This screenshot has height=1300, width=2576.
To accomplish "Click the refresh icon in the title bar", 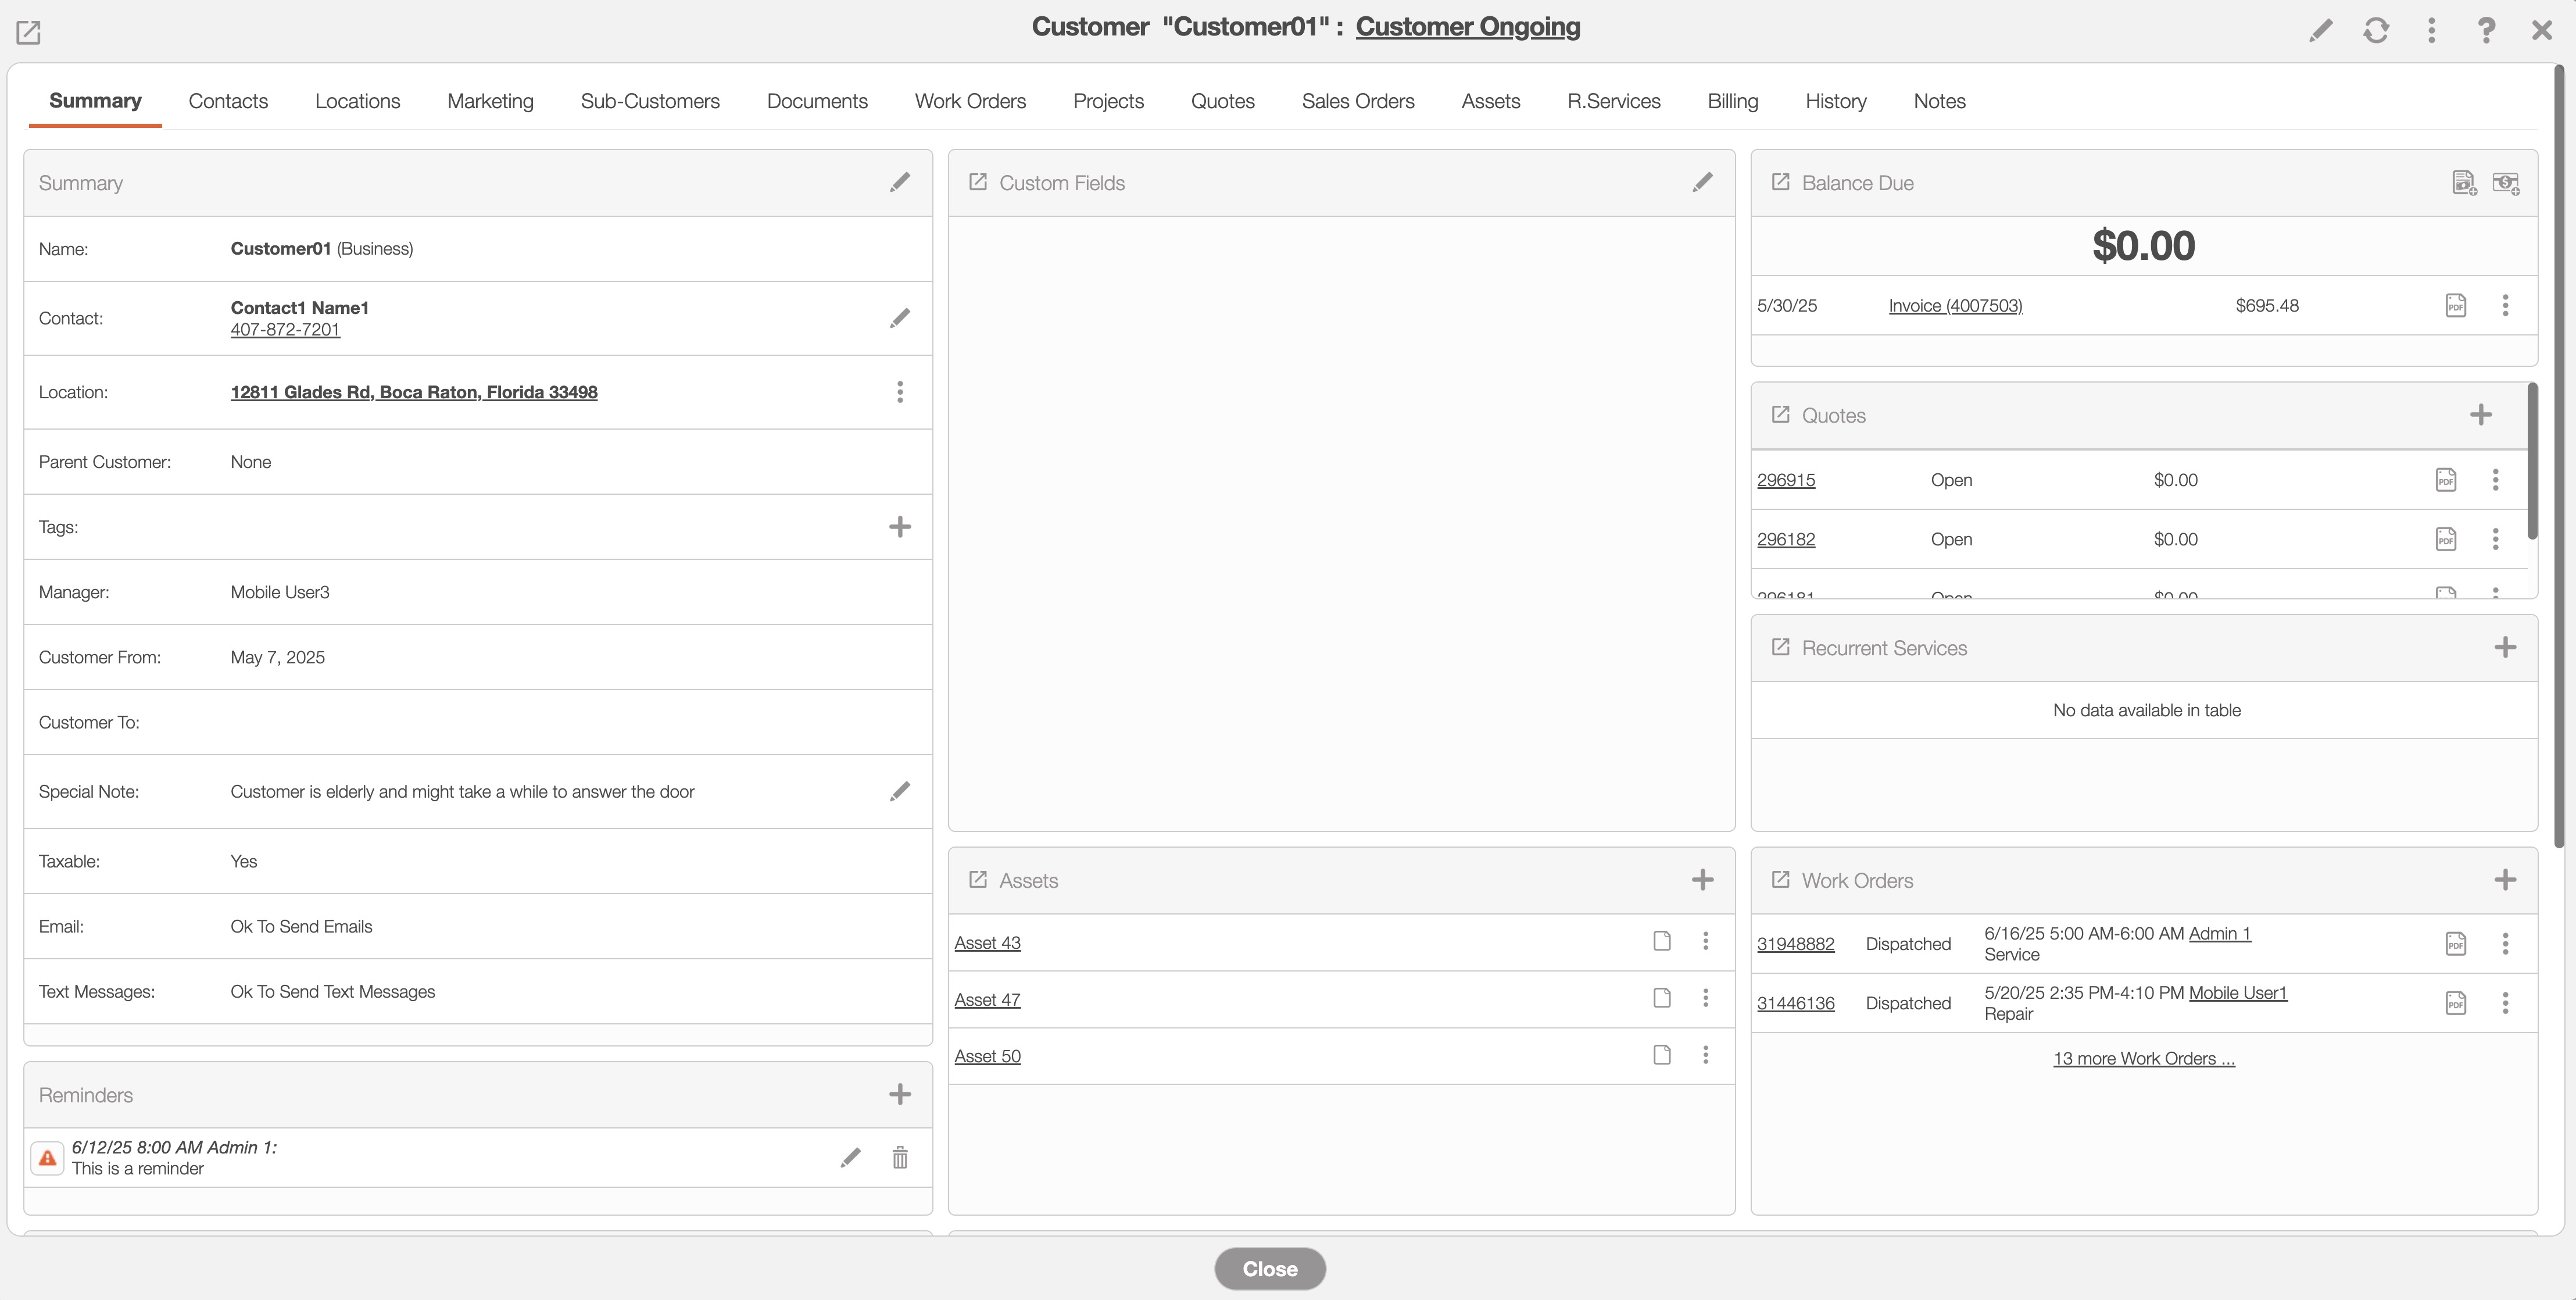I will pos(2376,30).
